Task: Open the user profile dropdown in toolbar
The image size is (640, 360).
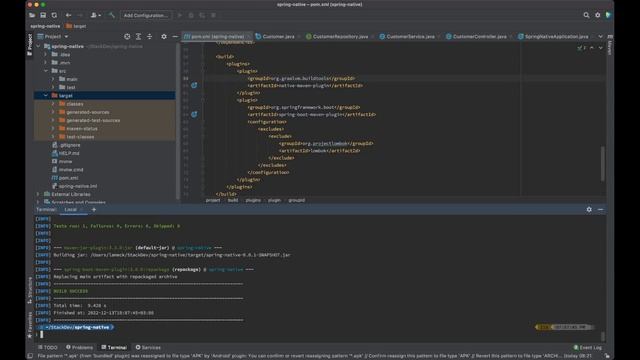Action: point(96,15)
